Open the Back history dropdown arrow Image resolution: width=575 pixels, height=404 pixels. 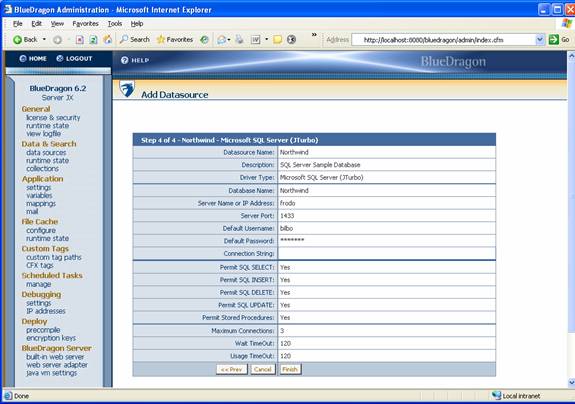[x=44, y=40]
